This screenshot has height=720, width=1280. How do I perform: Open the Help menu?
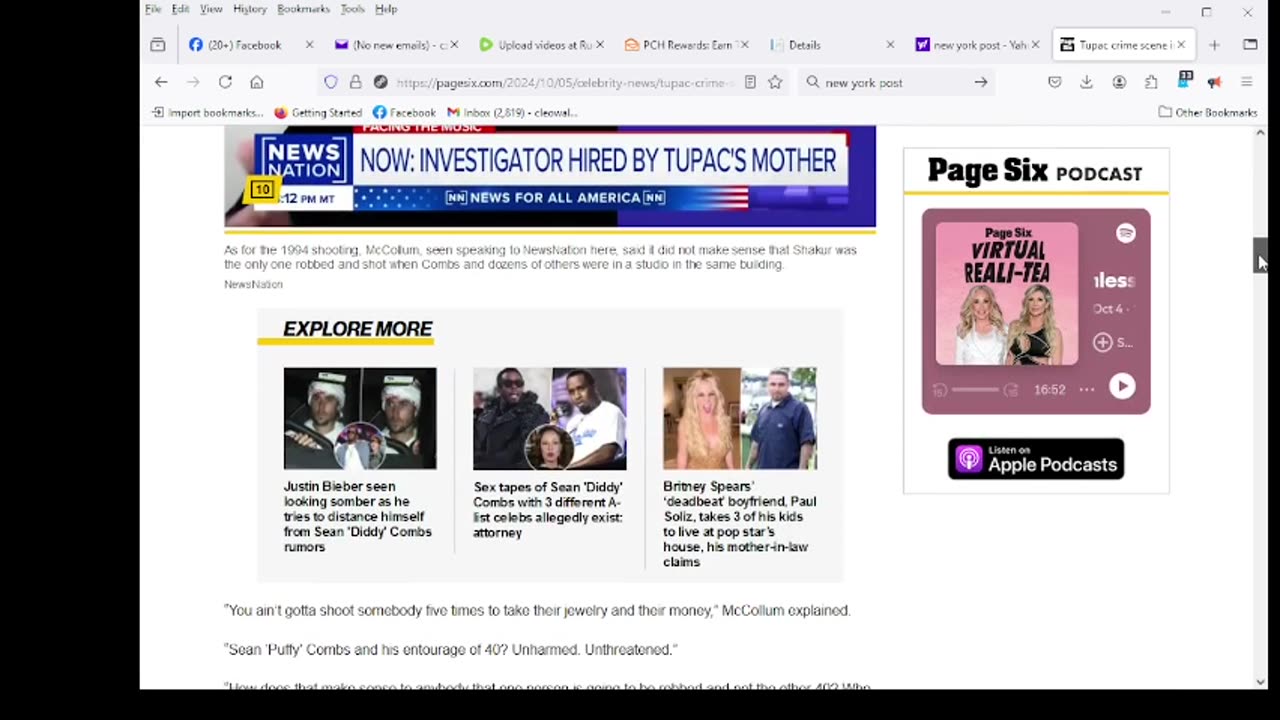click(386, 9)
